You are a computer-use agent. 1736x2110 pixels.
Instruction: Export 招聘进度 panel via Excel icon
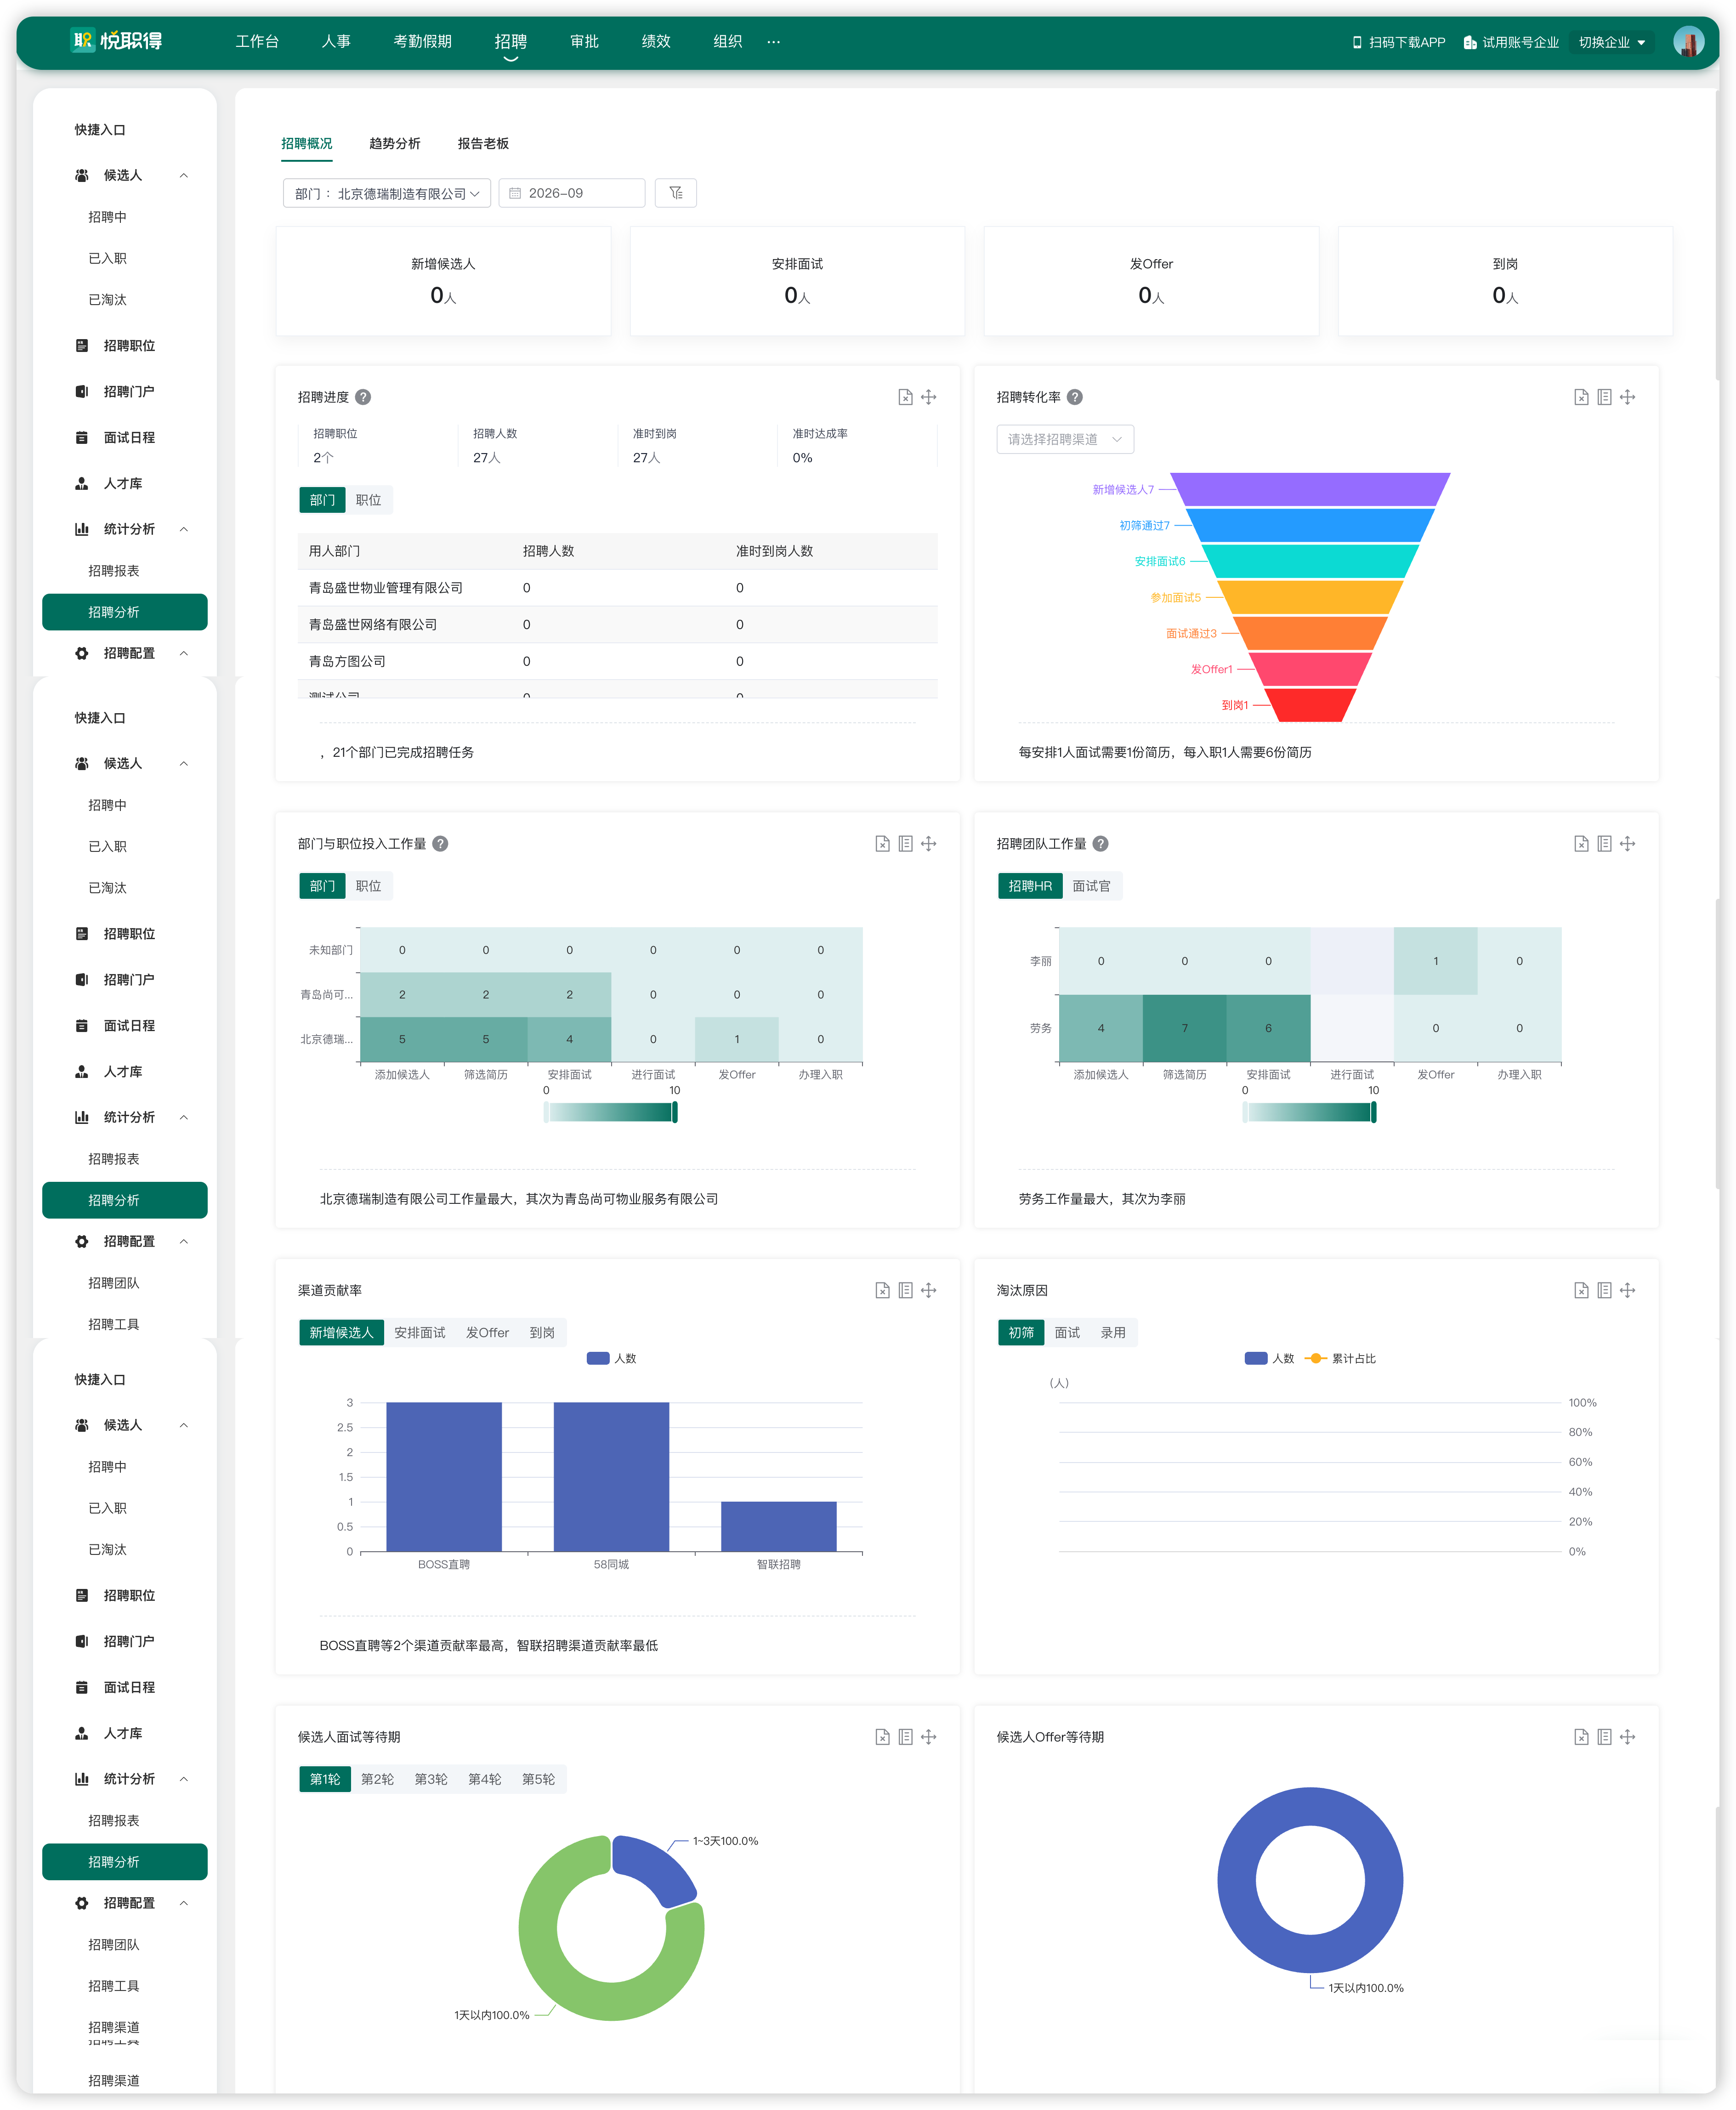tap(905, 397)
